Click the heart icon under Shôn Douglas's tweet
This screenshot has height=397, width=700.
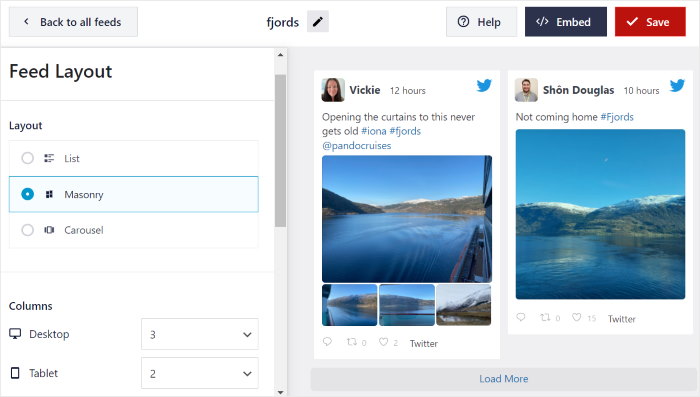(577, 318)
